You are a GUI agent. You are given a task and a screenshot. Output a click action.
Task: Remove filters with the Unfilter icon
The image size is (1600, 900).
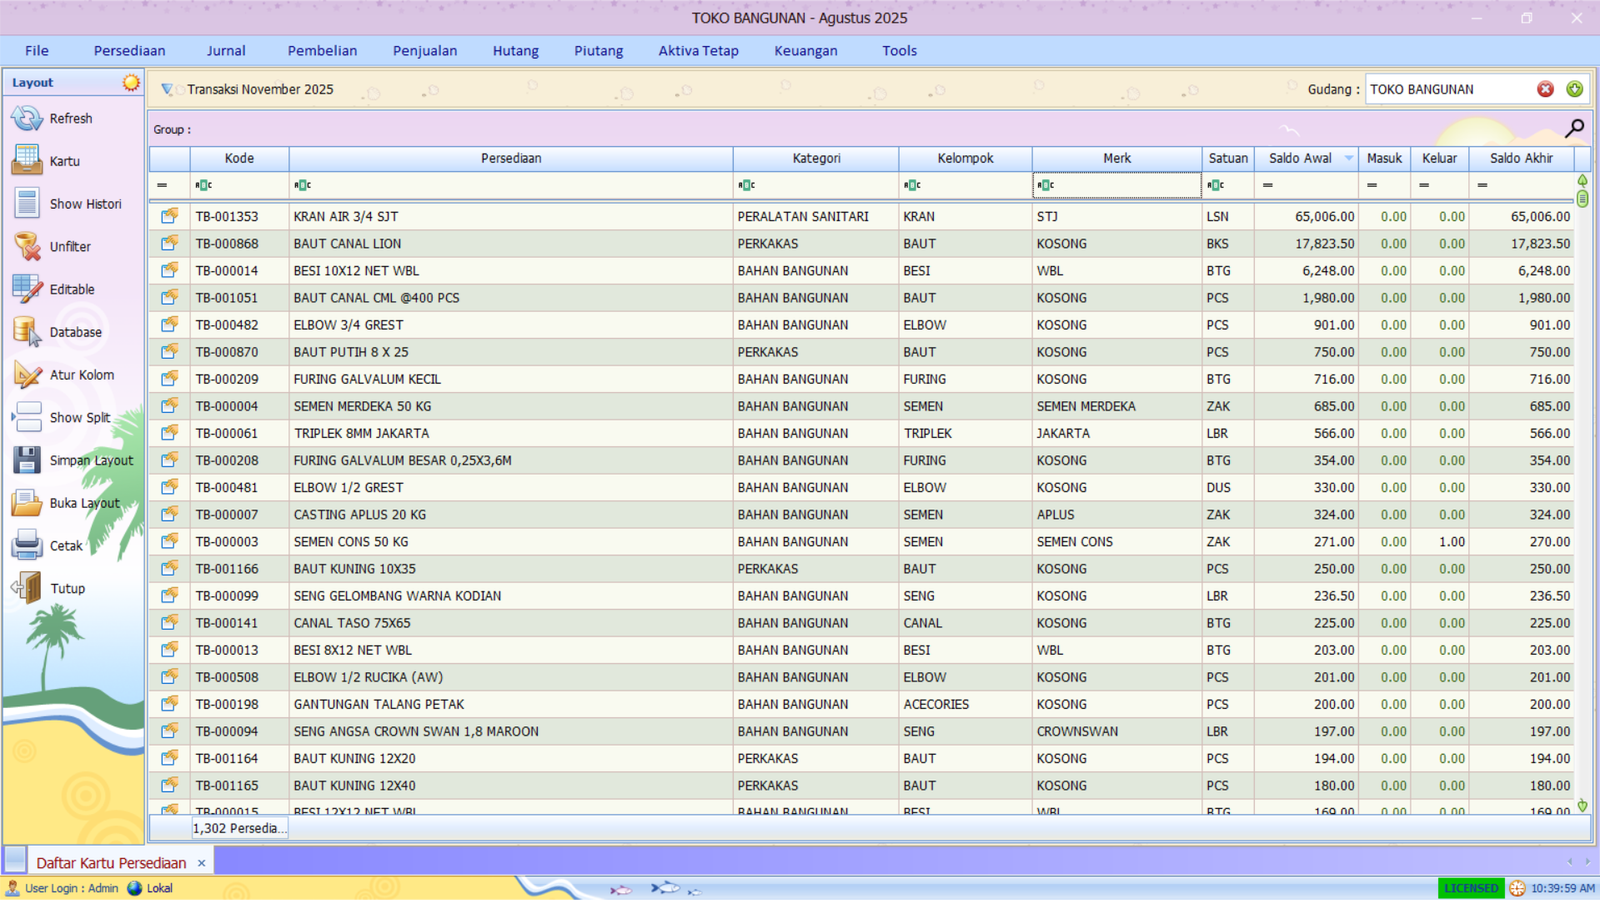[27, 247]
